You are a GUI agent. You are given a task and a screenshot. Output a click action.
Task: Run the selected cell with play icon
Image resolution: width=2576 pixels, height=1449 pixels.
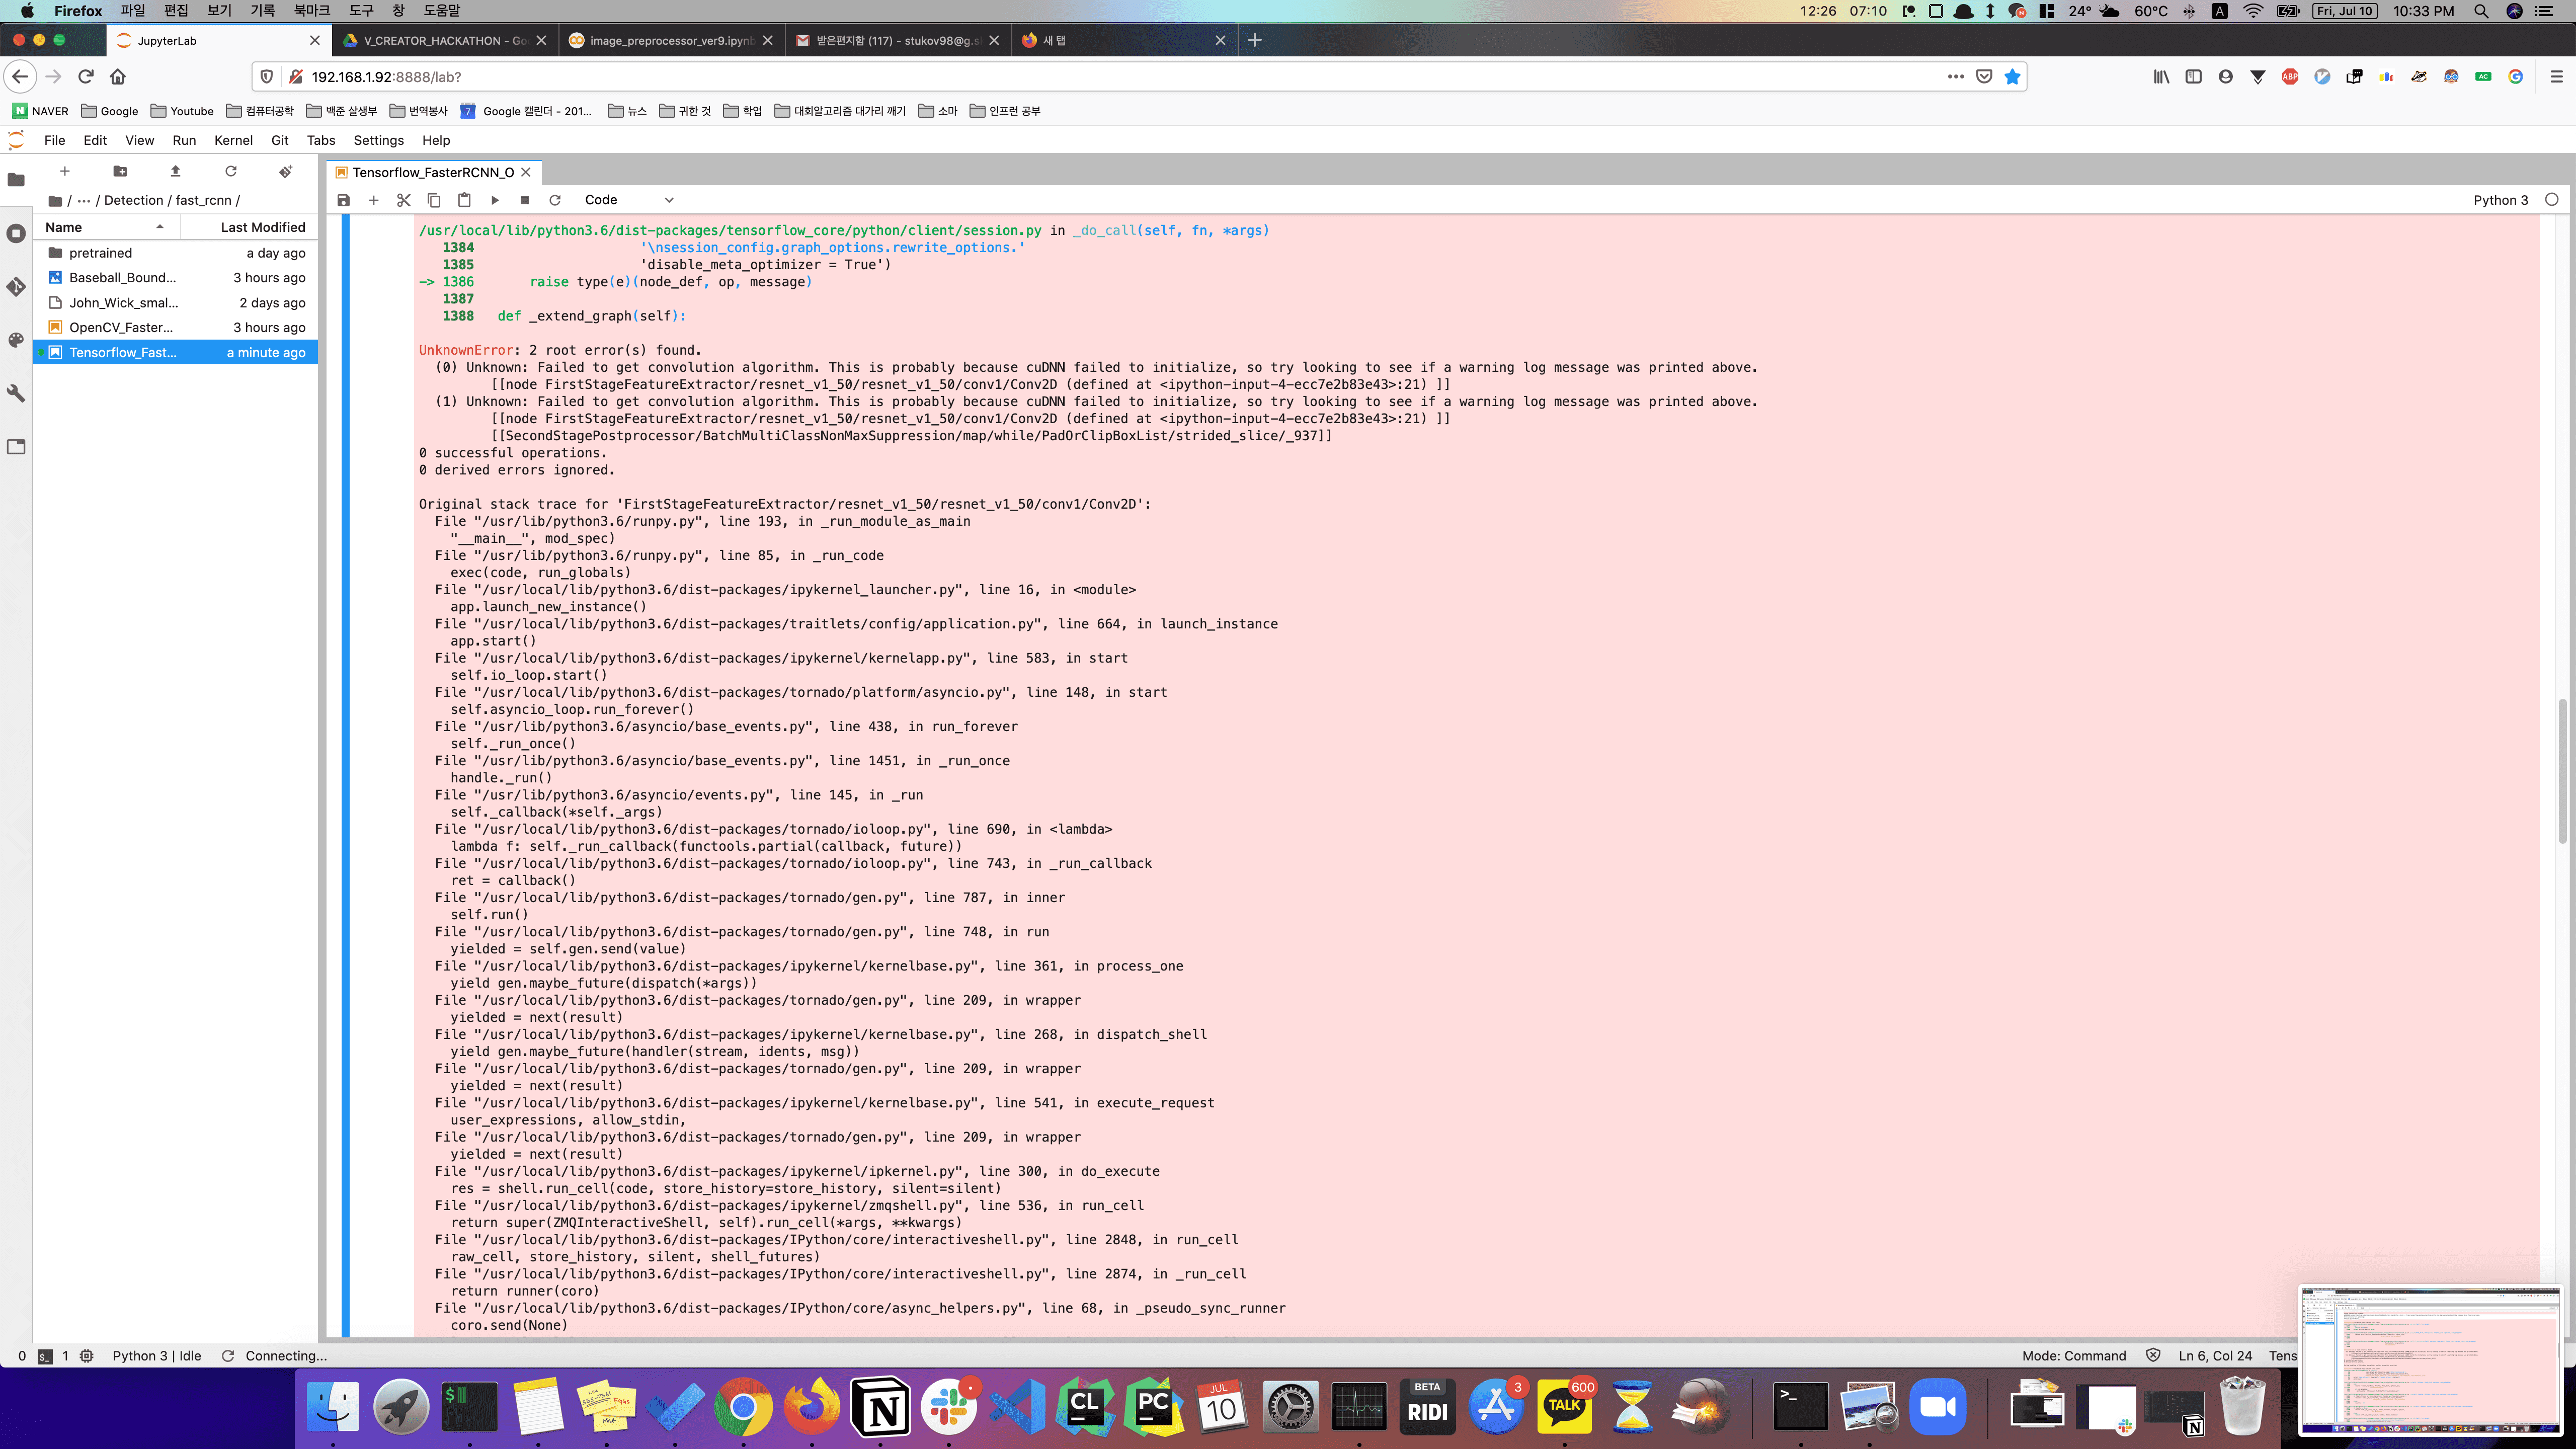pos(494,200)
